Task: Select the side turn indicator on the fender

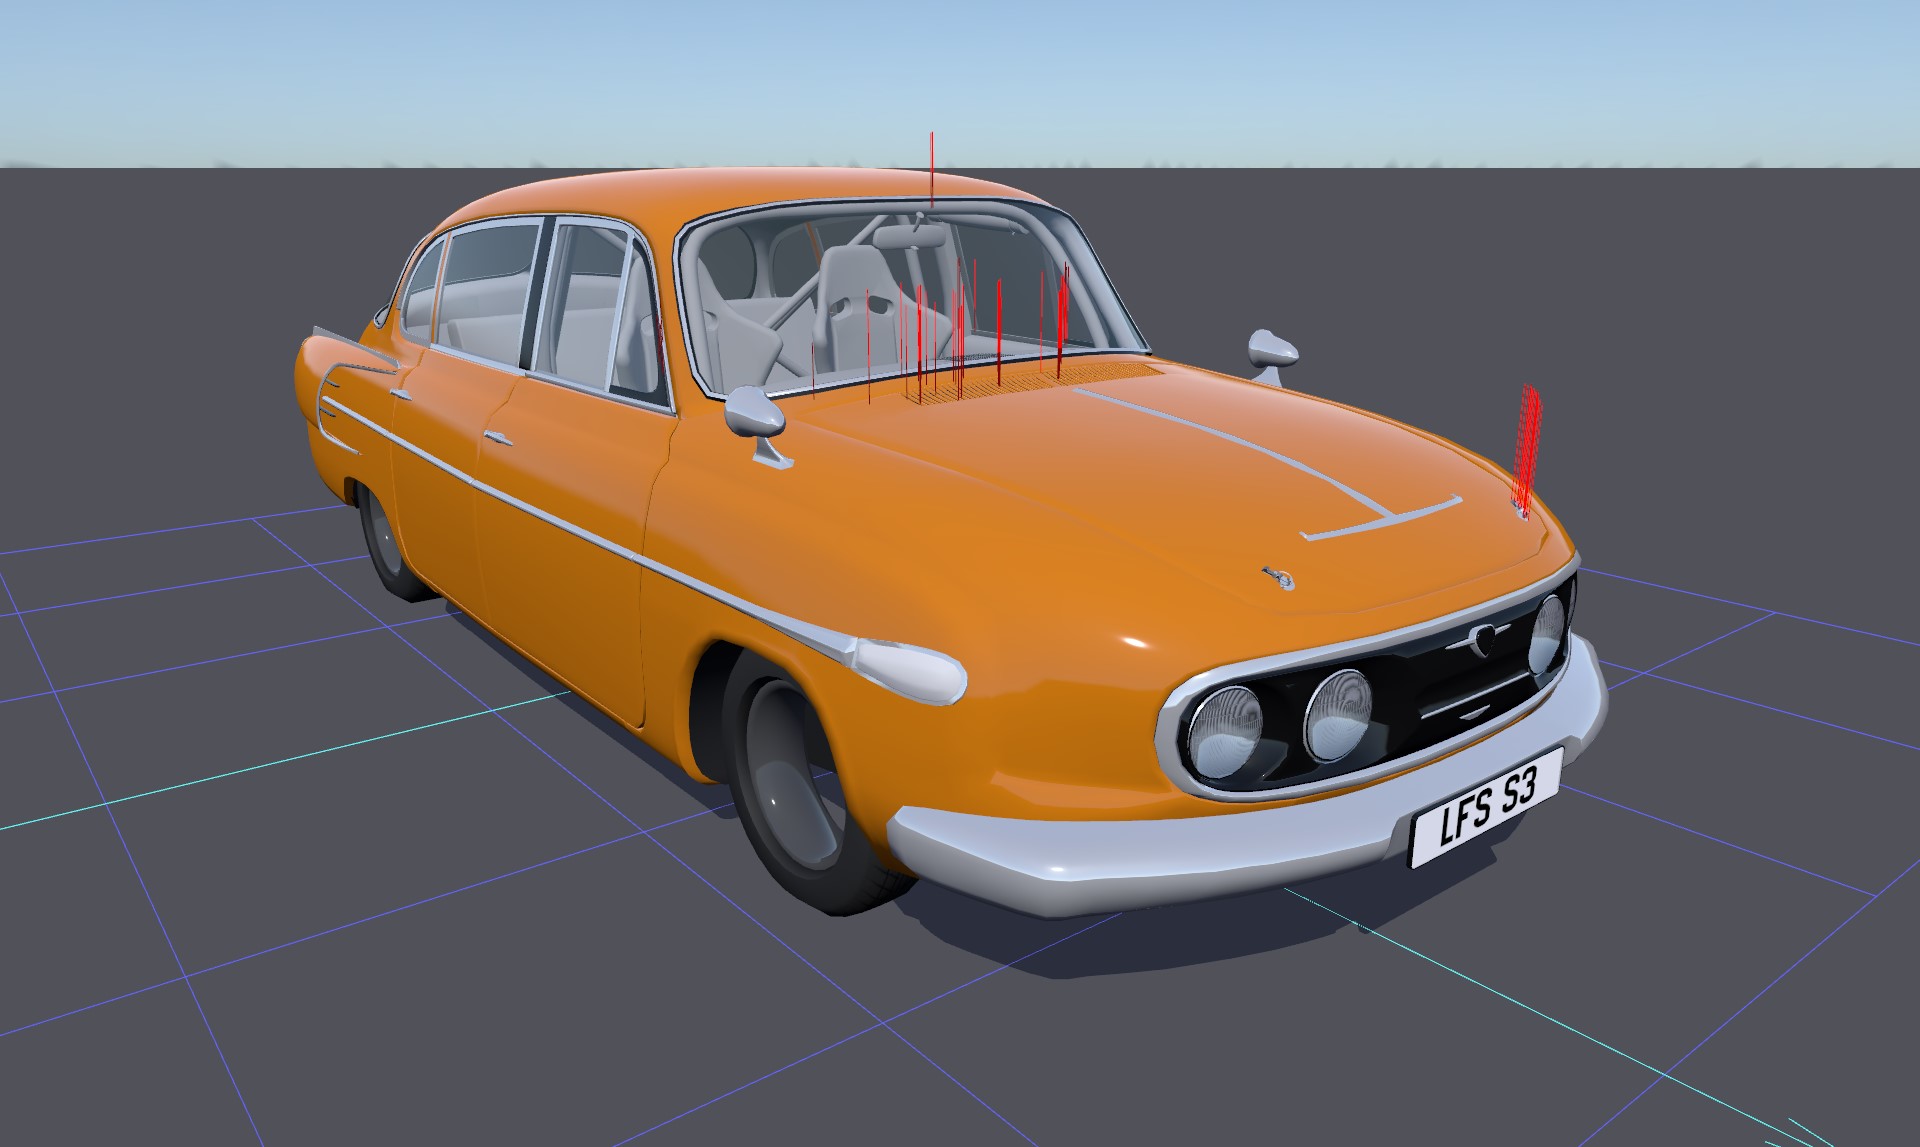Action: (x=910, y=670)
